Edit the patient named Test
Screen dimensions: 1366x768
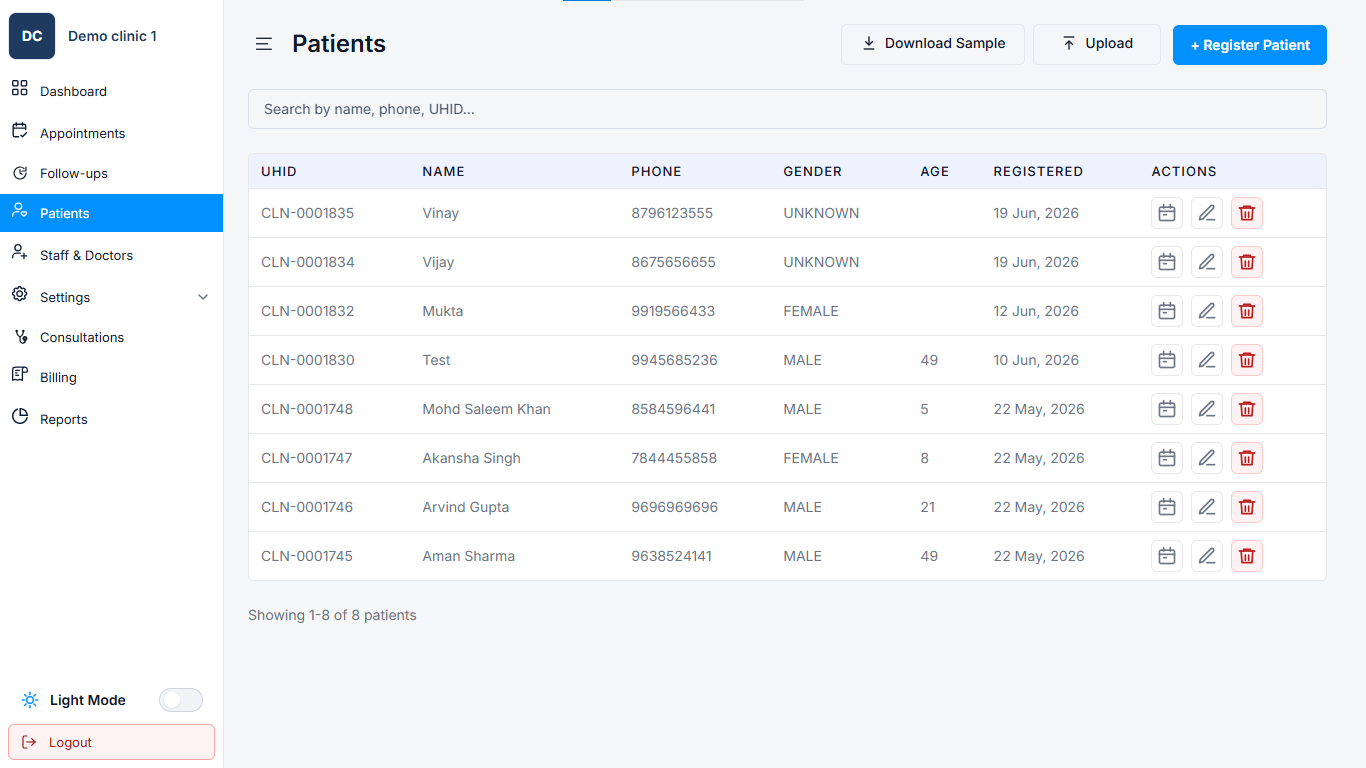point(1207,360)
